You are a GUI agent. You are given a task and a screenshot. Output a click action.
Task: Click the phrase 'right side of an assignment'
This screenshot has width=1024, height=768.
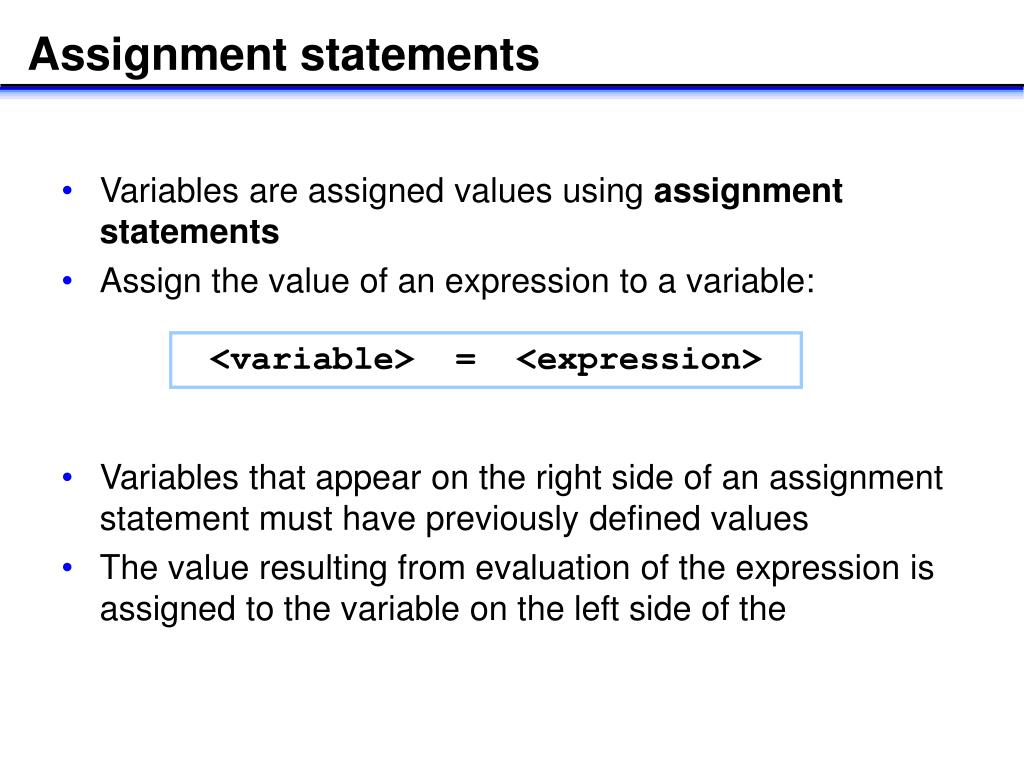[x=739, y=479]
